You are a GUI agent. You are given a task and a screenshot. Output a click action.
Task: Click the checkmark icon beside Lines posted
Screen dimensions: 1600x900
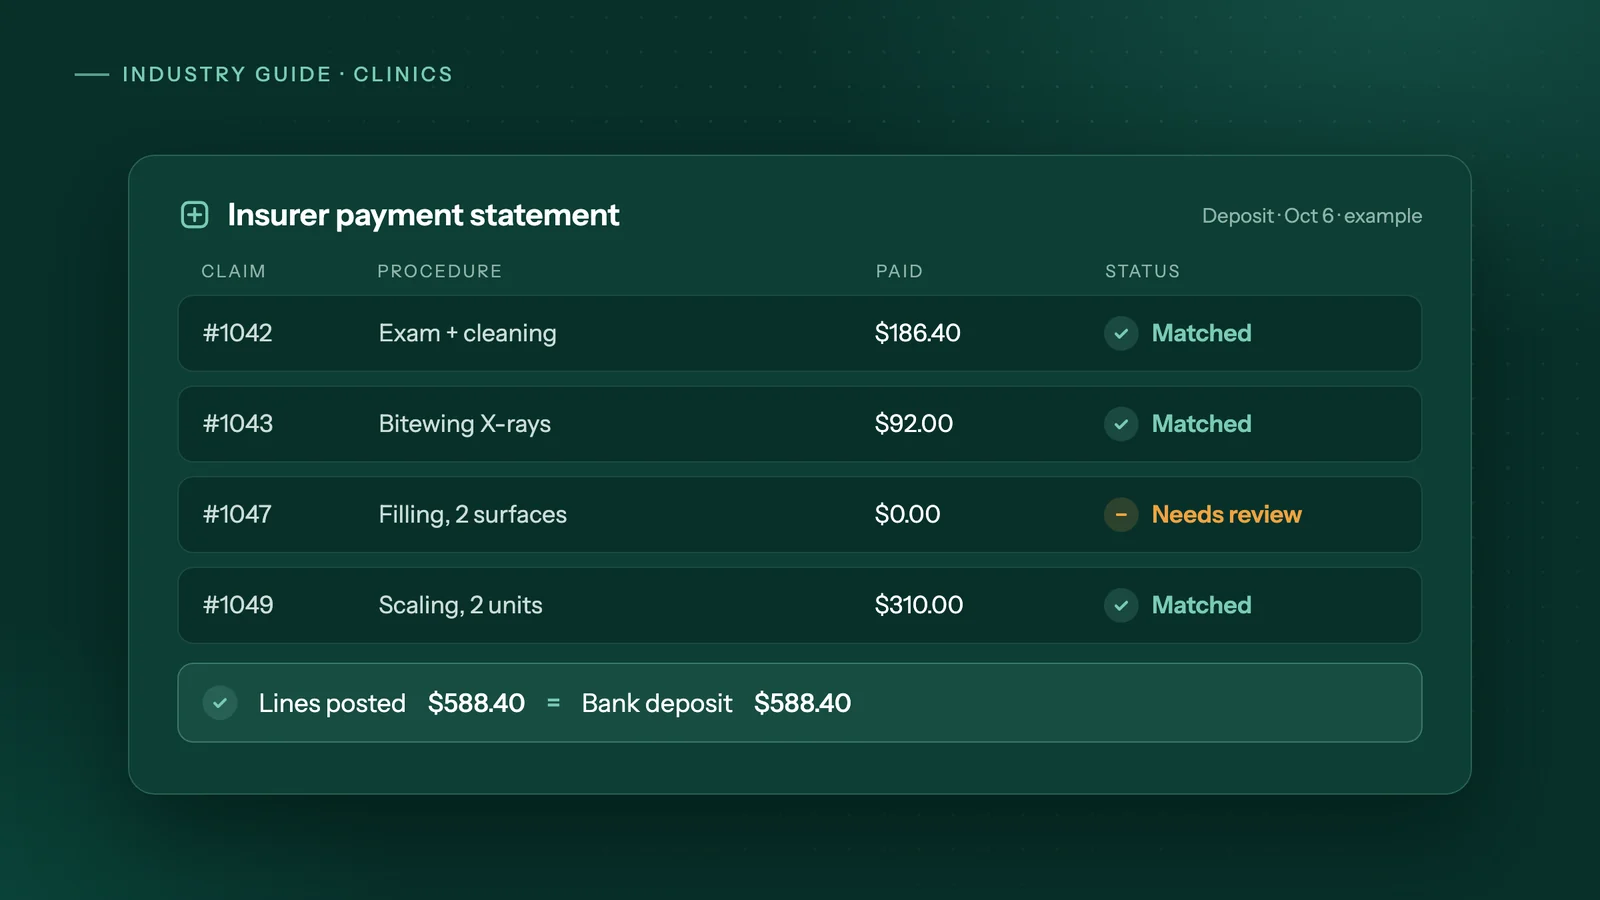point(220,703)
